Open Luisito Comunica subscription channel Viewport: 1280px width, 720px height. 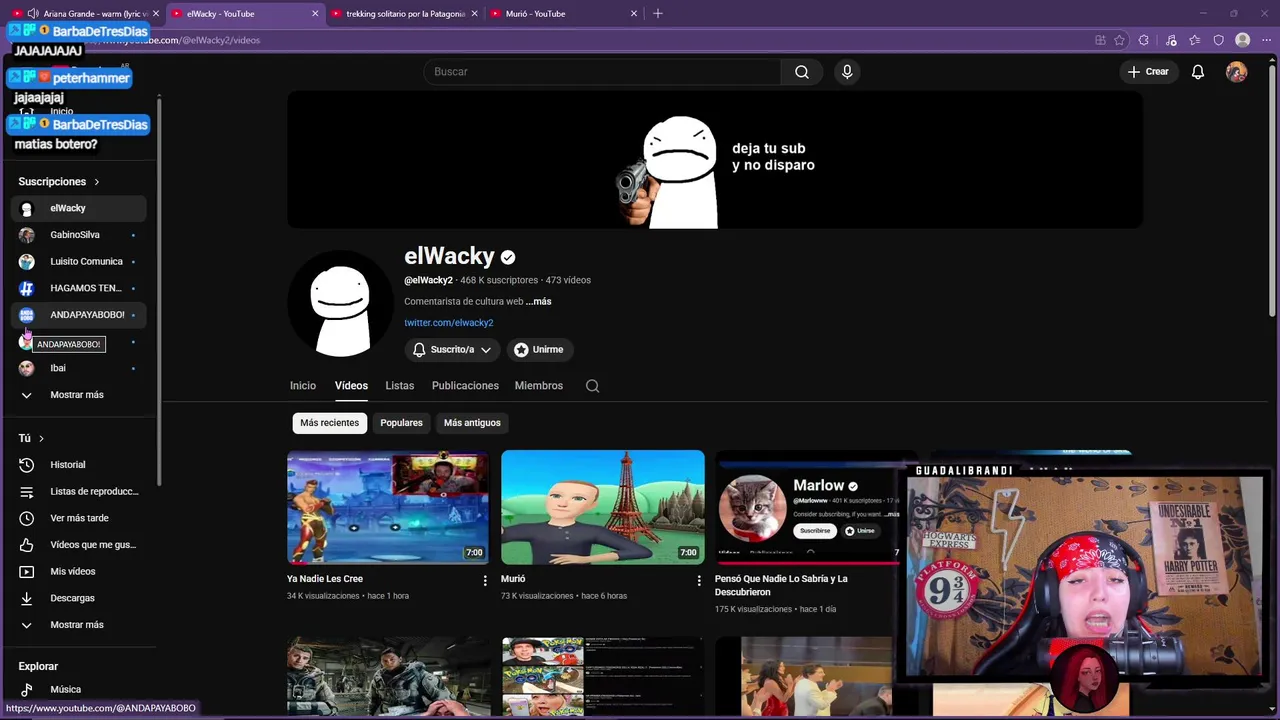point(80,262)
